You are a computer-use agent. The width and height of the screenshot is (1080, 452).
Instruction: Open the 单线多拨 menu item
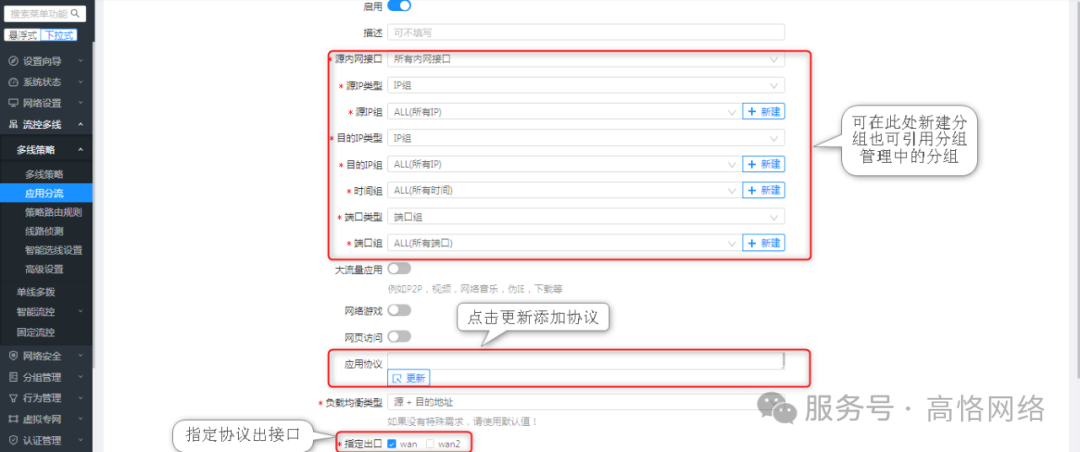coord(36,291)
